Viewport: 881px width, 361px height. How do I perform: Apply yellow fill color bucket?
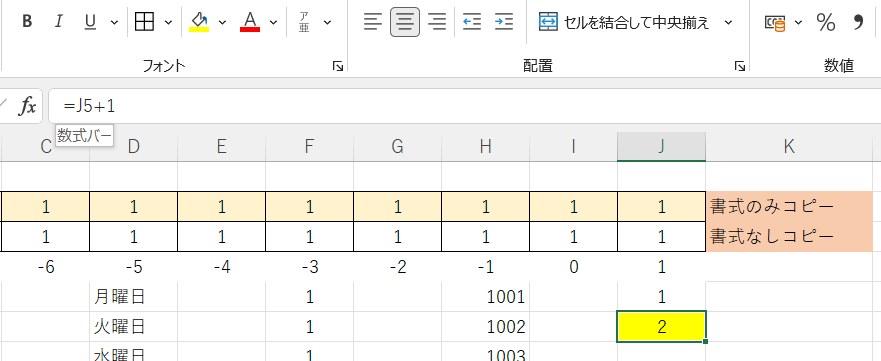[x=199, y=22]
